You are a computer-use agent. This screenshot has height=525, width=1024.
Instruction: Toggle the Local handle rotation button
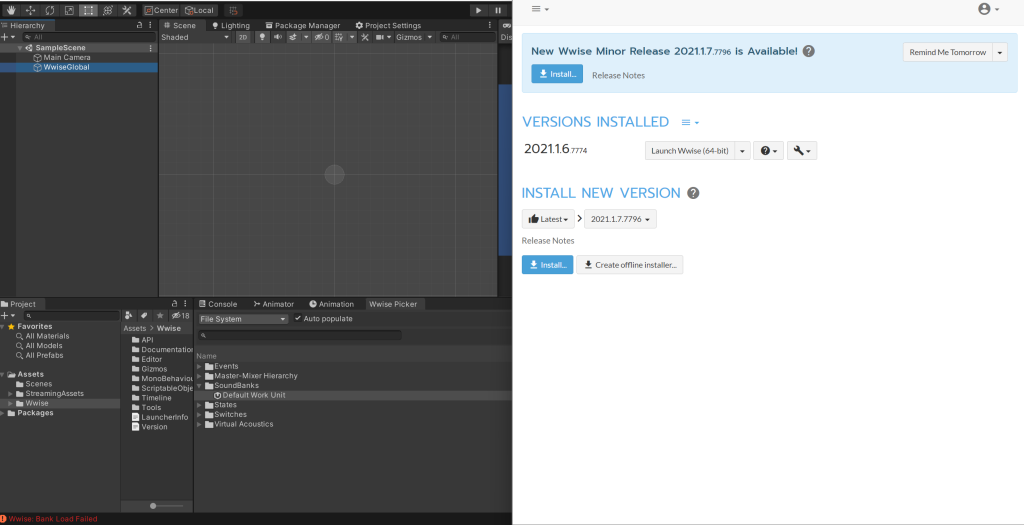(199, 10)
